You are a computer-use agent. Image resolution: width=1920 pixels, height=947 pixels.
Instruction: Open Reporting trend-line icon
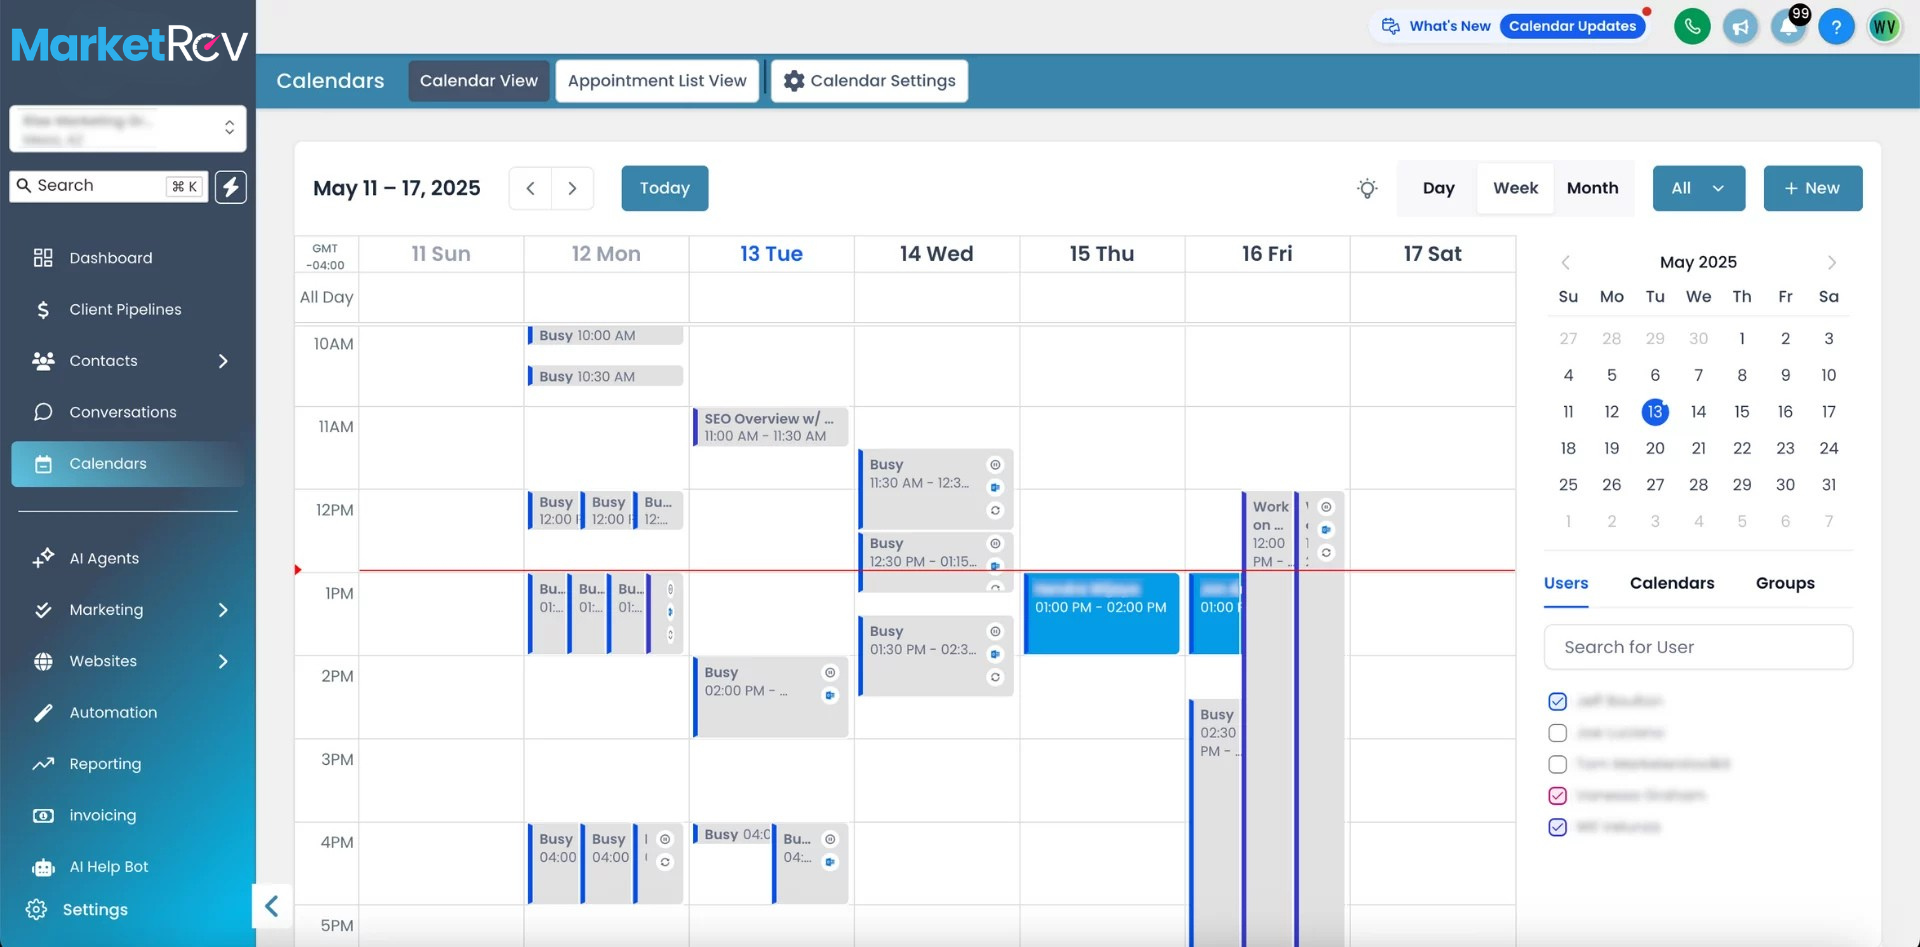point(43,764)
